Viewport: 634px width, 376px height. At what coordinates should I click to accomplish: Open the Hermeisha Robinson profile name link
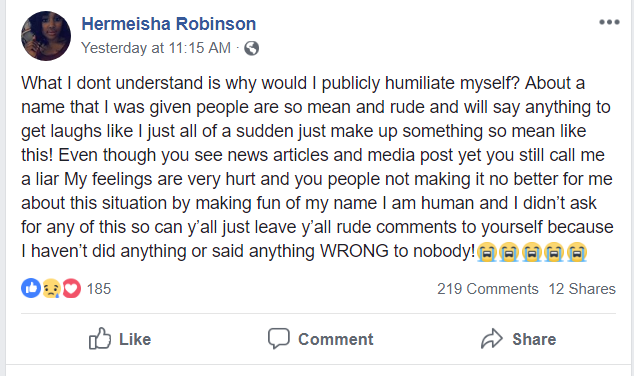[169, 24]
